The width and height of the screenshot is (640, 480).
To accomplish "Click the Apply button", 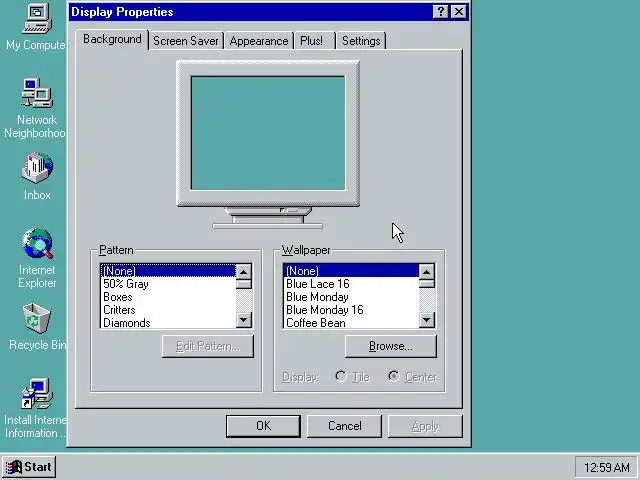I will click(425, 426).
